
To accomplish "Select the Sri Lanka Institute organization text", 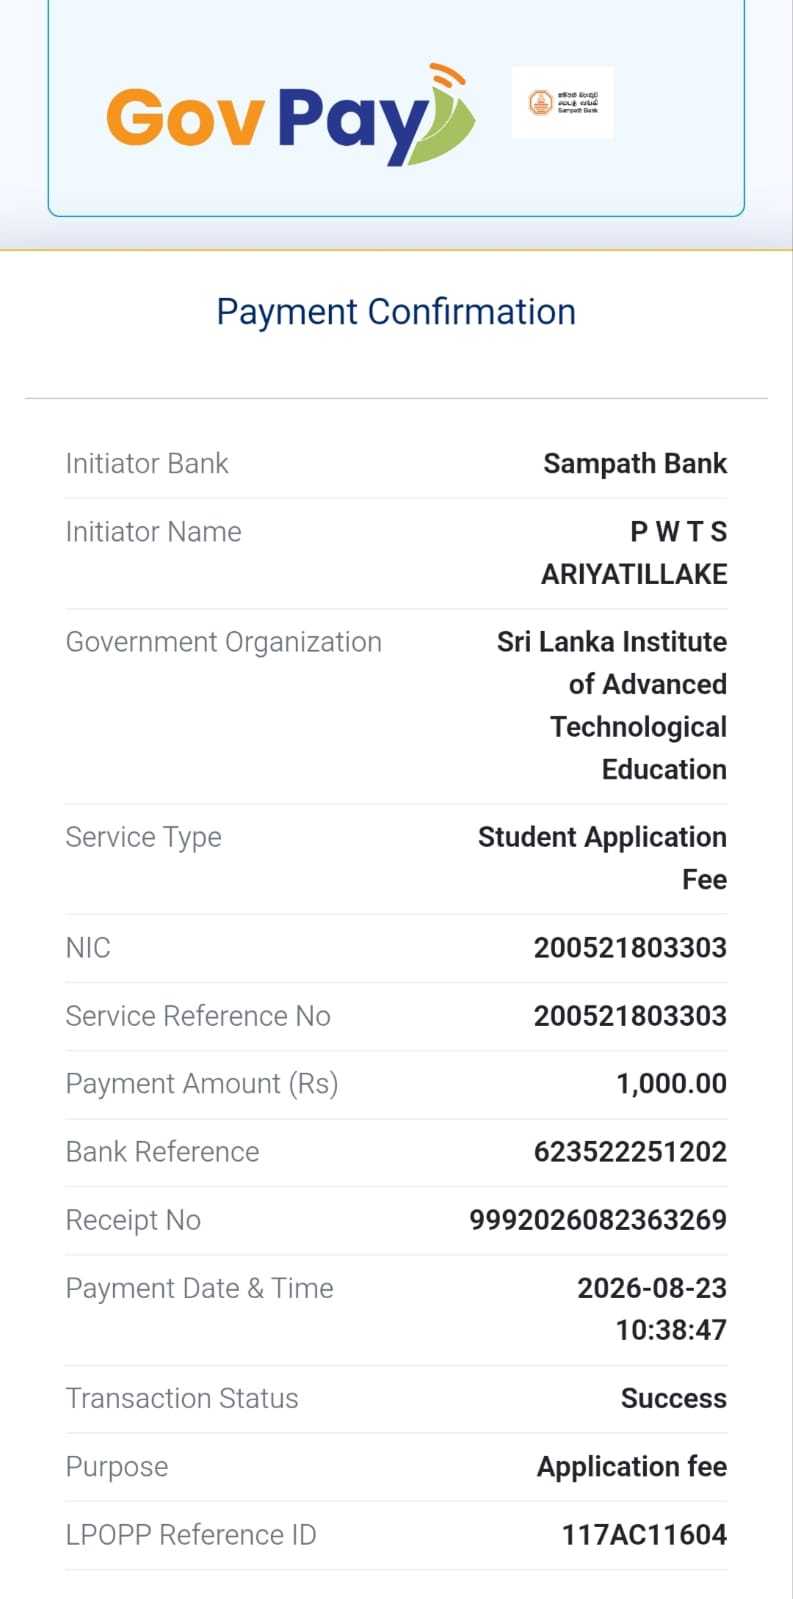I will click(612, 706).
